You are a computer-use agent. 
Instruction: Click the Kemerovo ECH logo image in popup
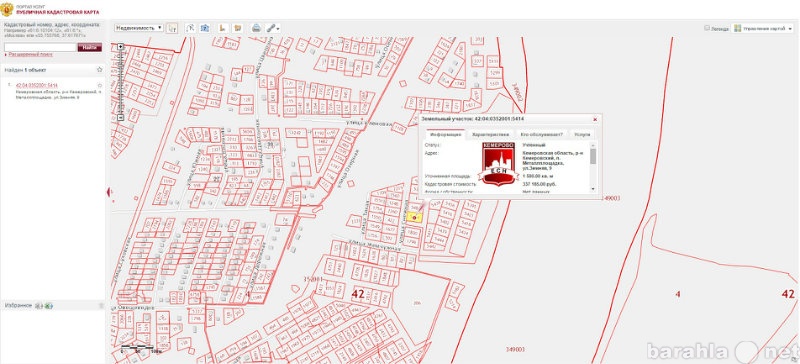(x=498, y=163)
